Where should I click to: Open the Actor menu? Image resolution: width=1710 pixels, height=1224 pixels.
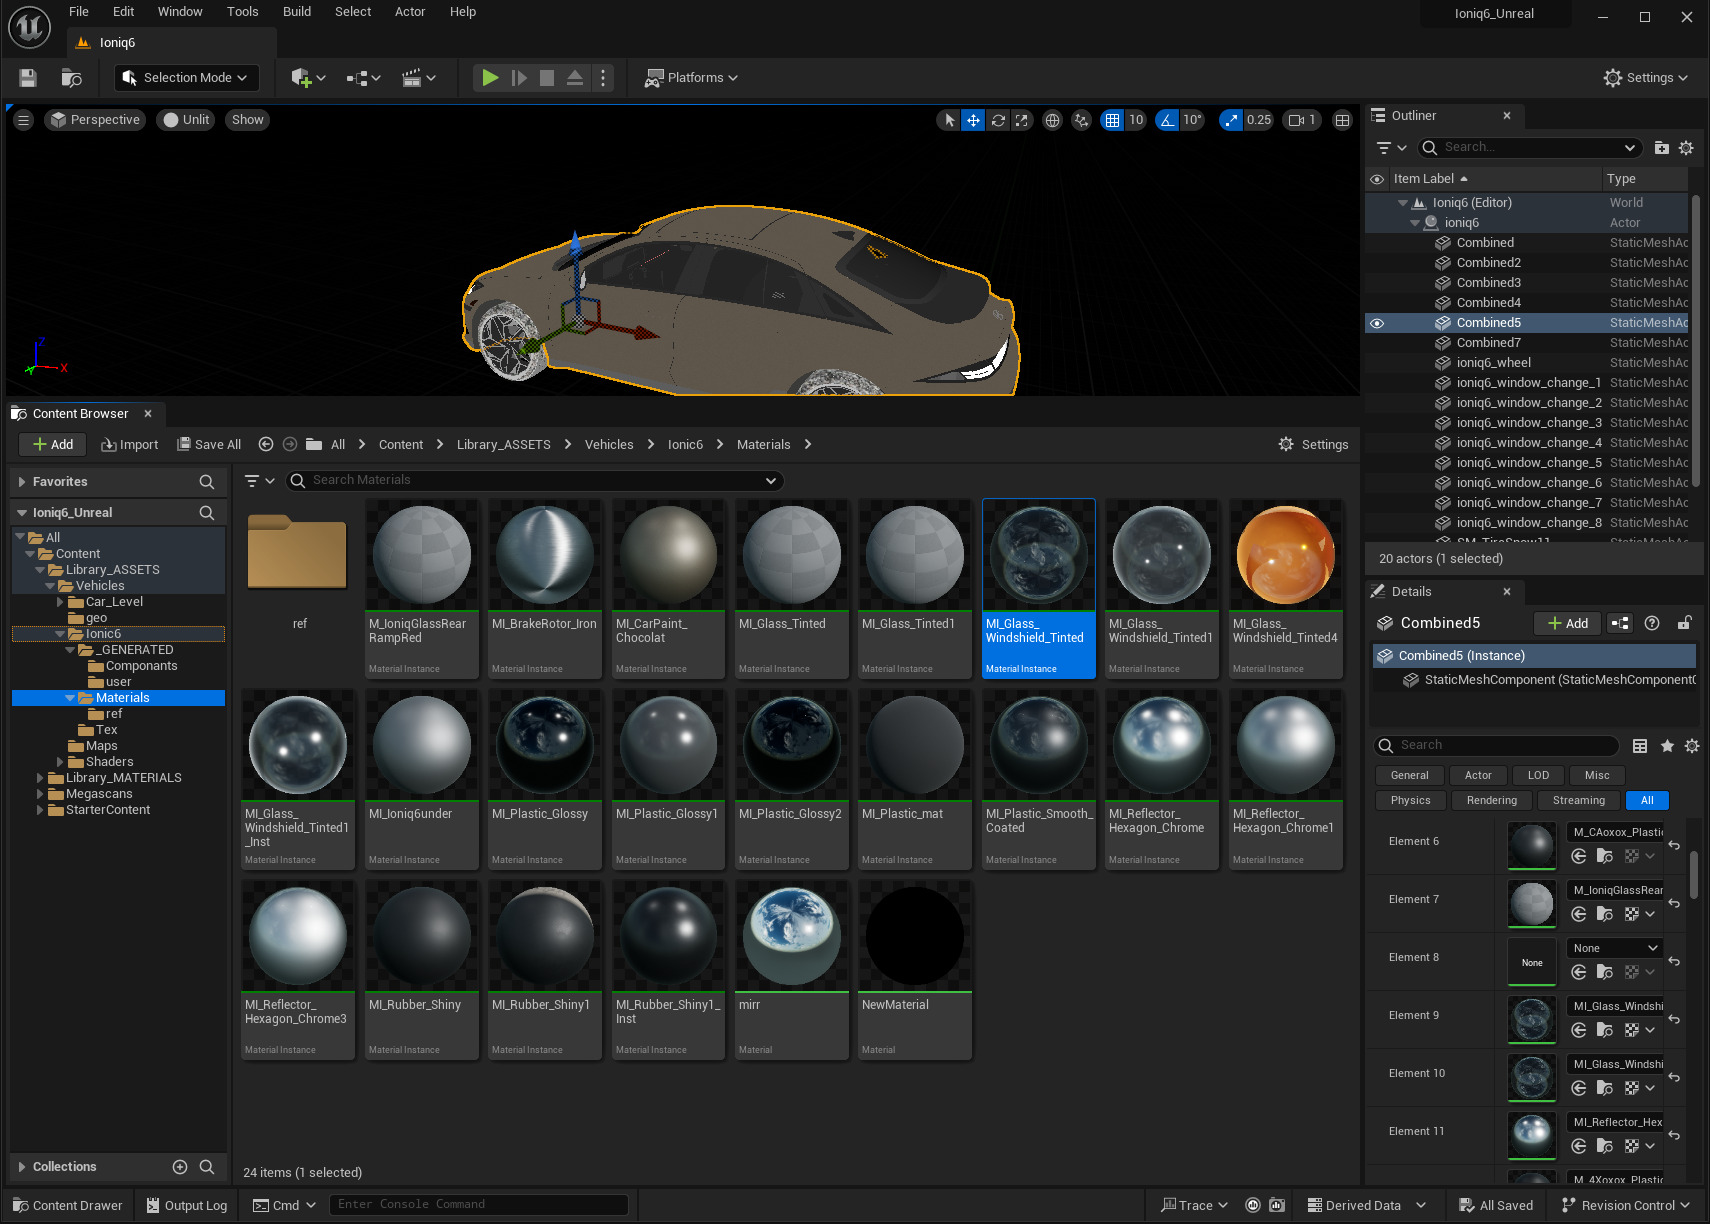pos(410,12)
